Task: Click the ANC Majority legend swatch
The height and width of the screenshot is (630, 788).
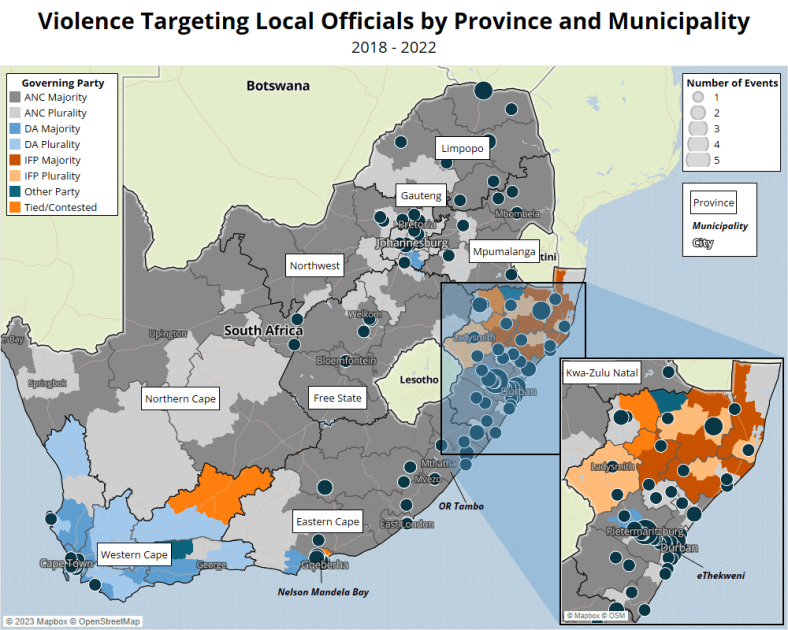Action: (x=17, y=98)
